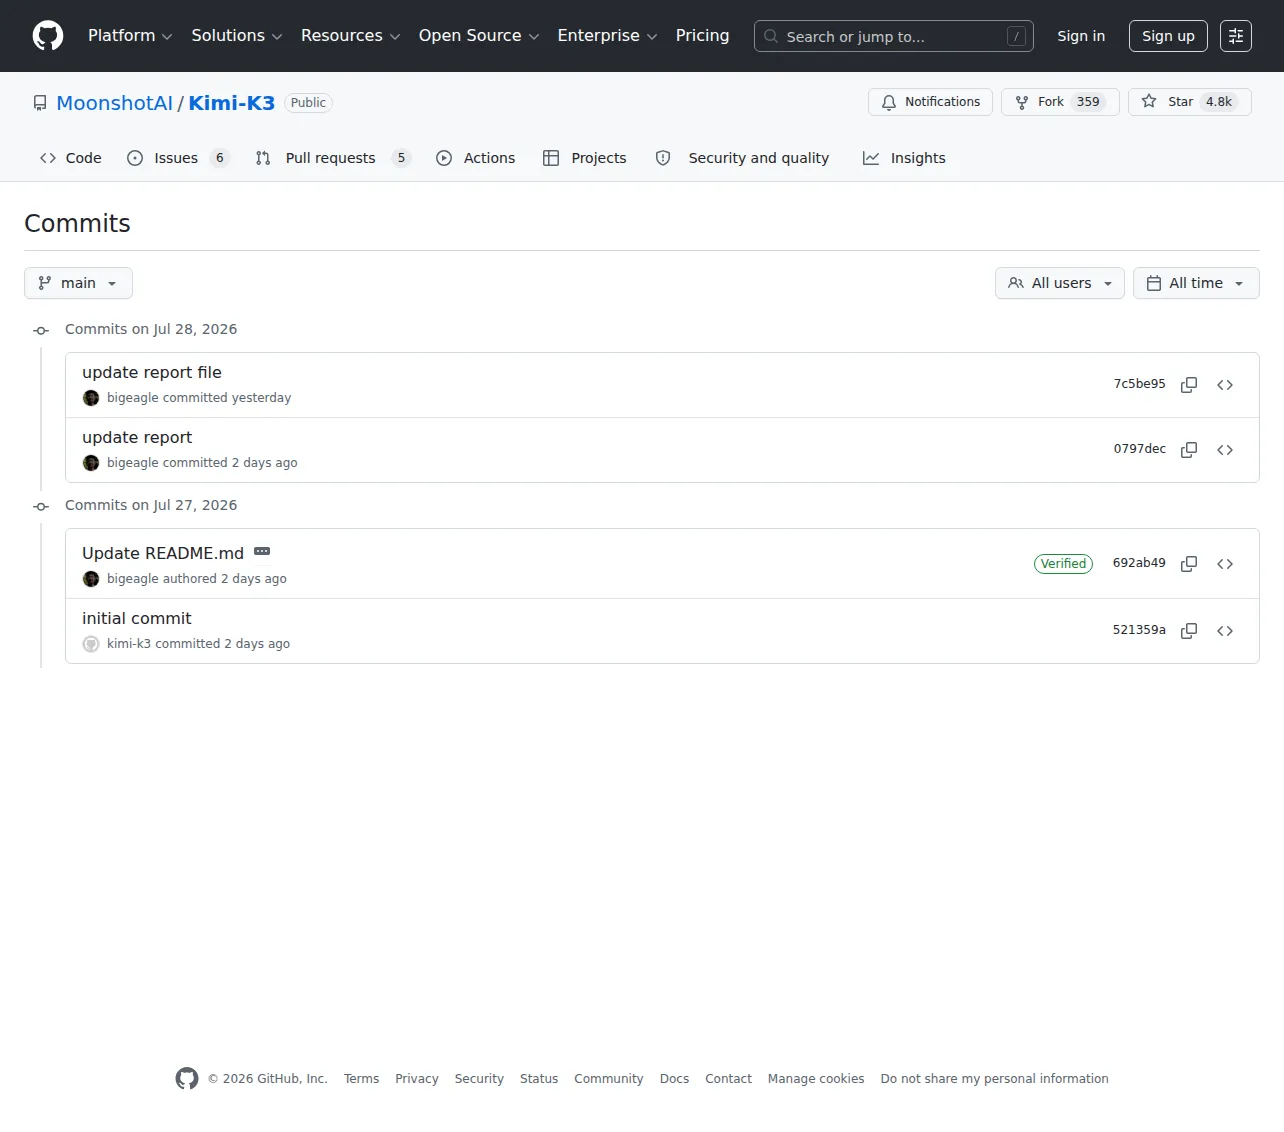Image resolution: width=1284 pixels, height=1132 pixels.
Task: Open the Privacy footer link
Action: pos(417,1079)
